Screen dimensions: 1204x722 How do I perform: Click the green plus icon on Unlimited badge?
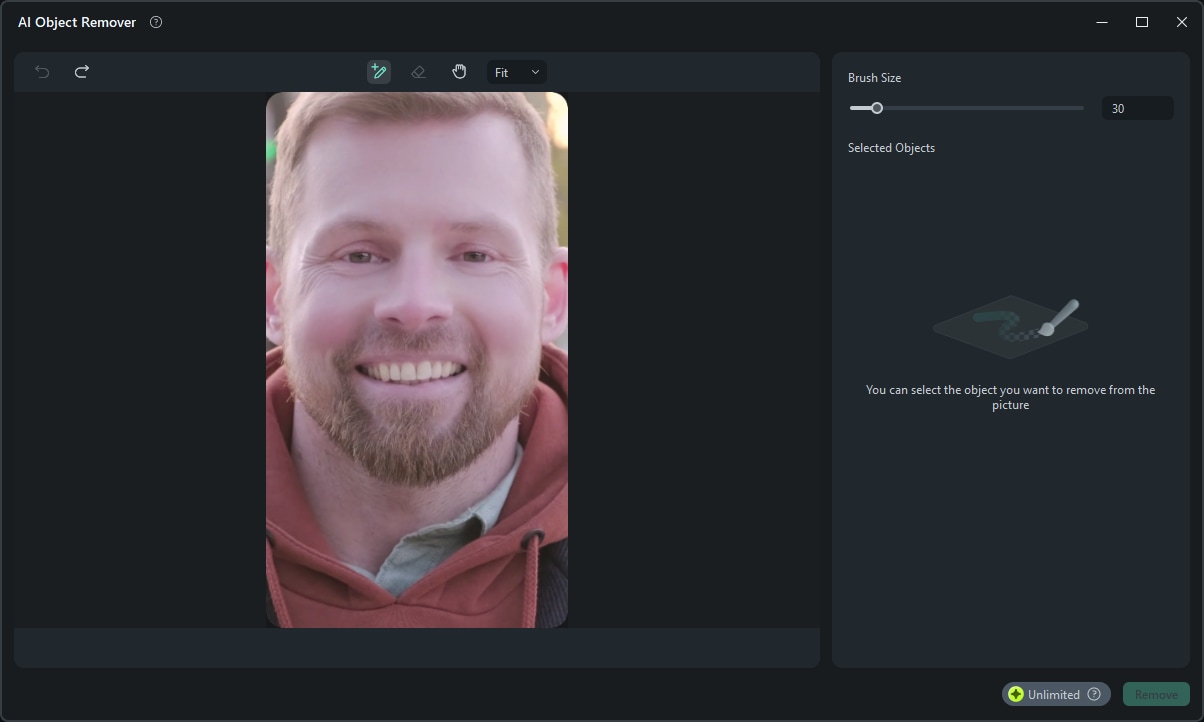pos(1016,694)
